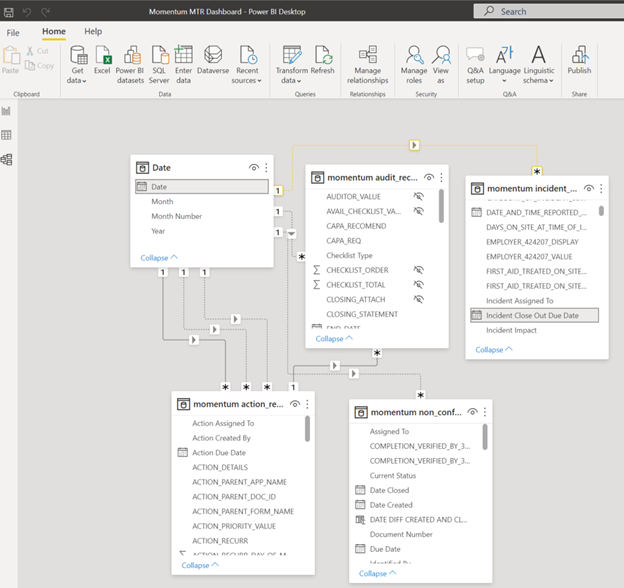Unhide CLOSING_ATTACH field
Viewport: 624px width, 588px height.
click(419, 299)
